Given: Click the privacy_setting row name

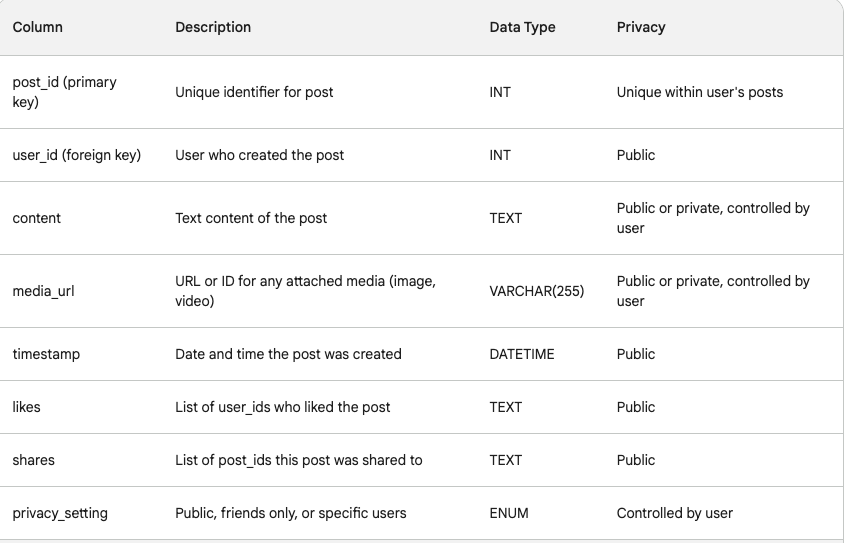Looking at the screenshot, I should pyautogui.click(x=60, y=513).
